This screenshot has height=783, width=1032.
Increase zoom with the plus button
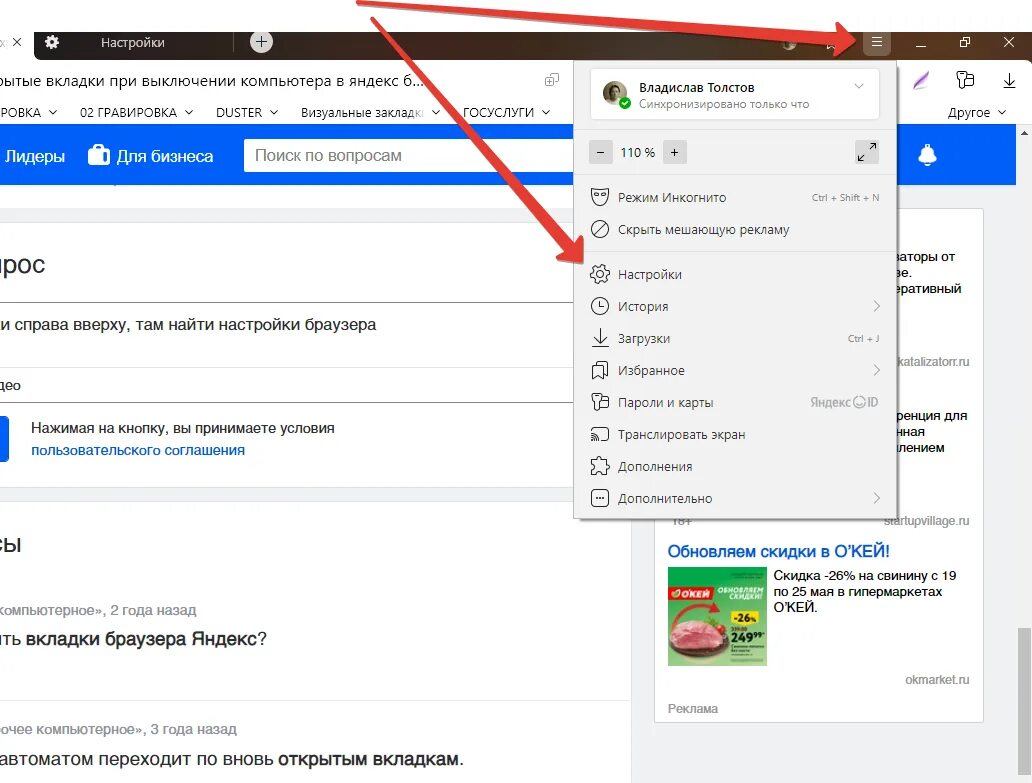[x=674, y=153]
